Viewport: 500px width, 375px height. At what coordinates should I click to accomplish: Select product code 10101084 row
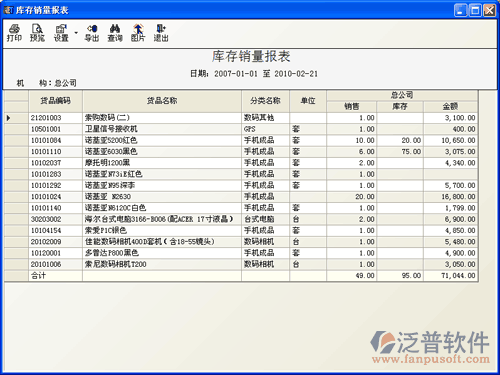[x=241, y=140]
